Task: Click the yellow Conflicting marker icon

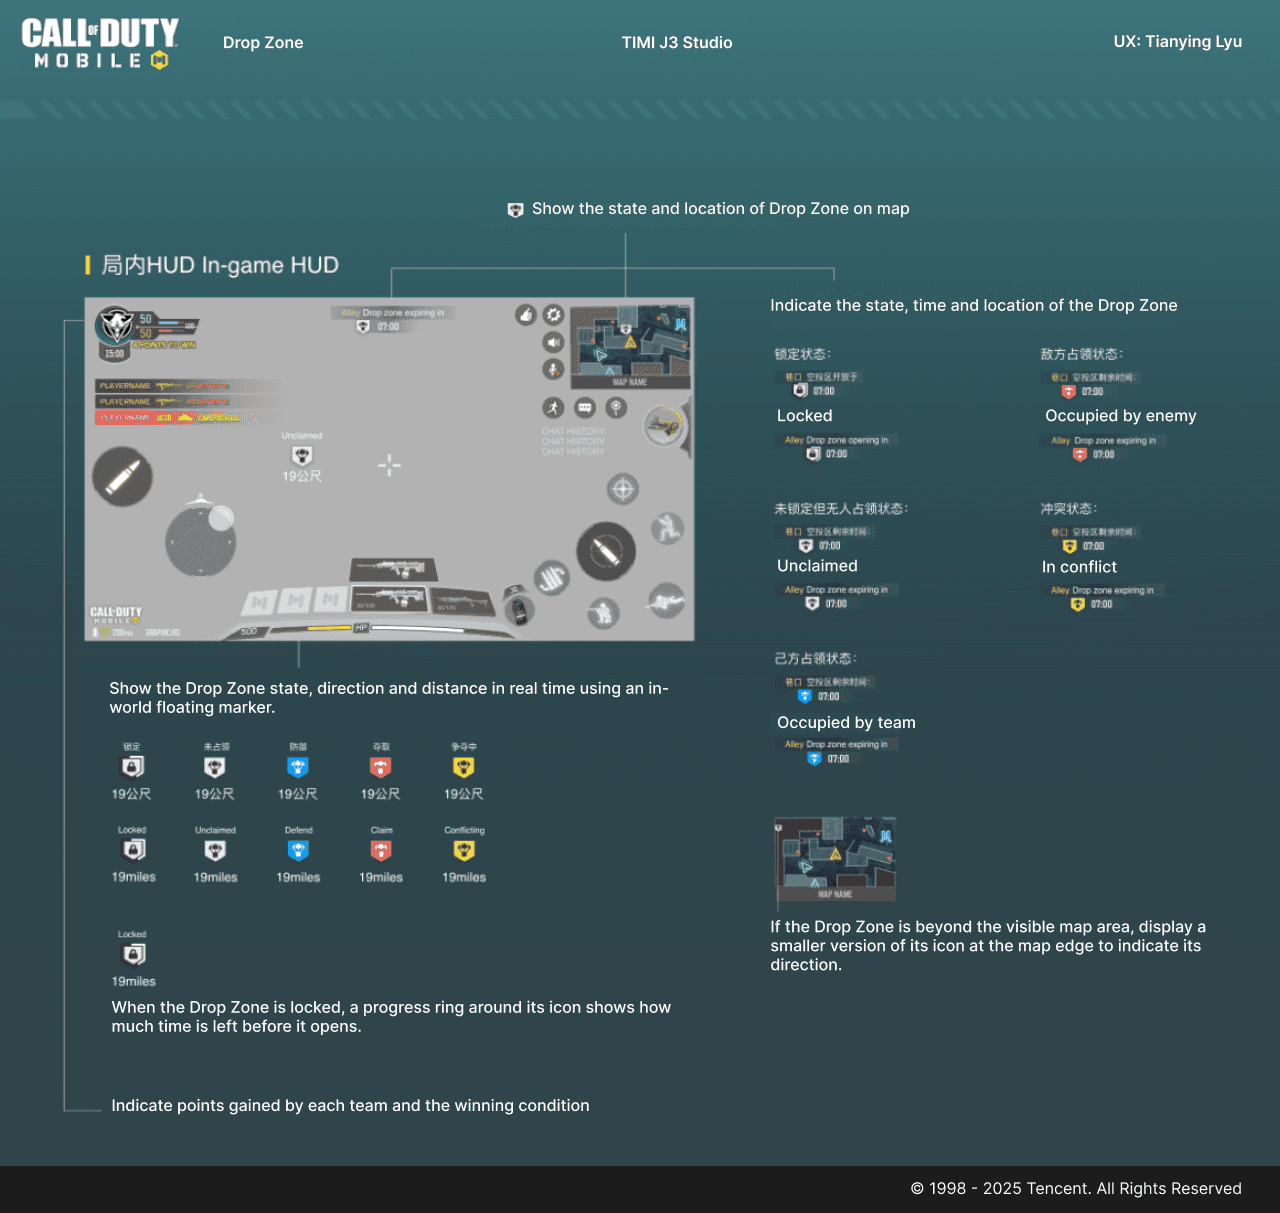Action: coord(464,850)
